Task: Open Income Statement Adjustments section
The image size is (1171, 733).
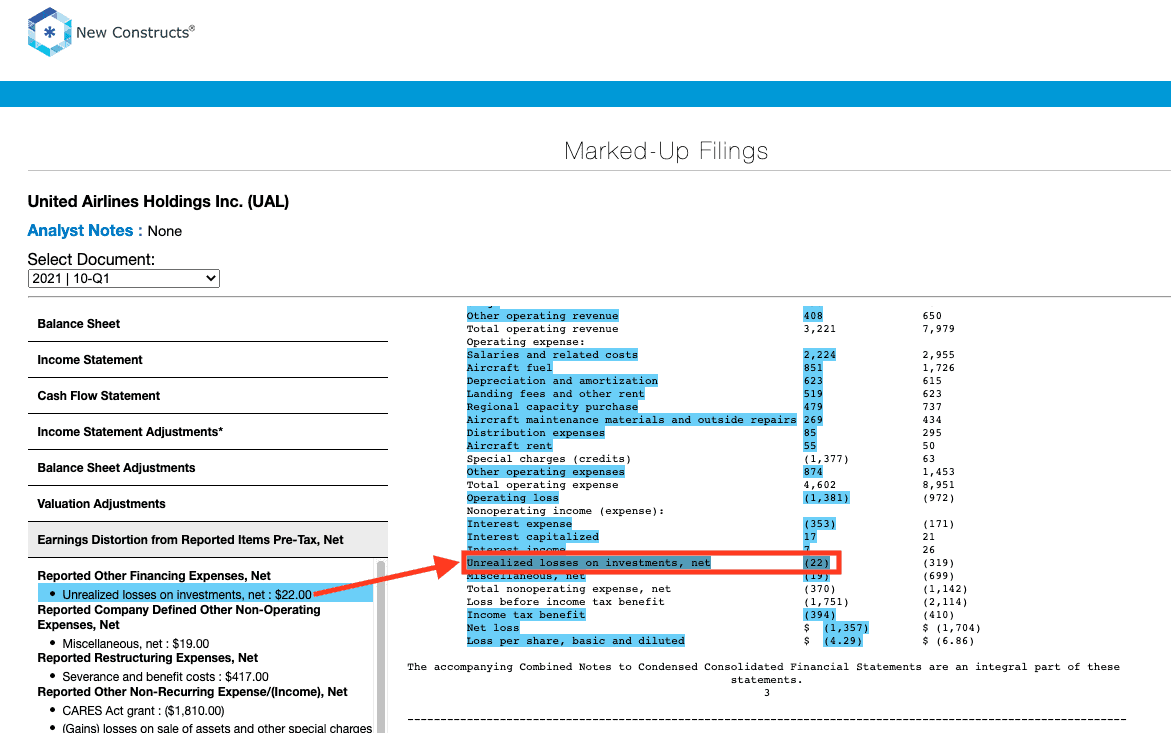Action: click(208, 431)
